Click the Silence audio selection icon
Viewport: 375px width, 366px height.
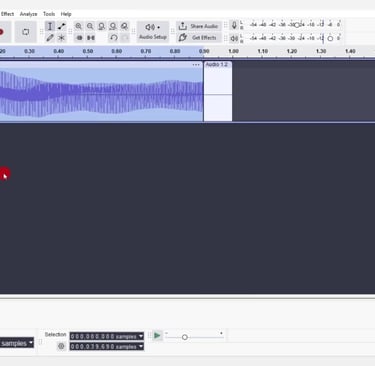pyautogui.click(x=91, y=38)
